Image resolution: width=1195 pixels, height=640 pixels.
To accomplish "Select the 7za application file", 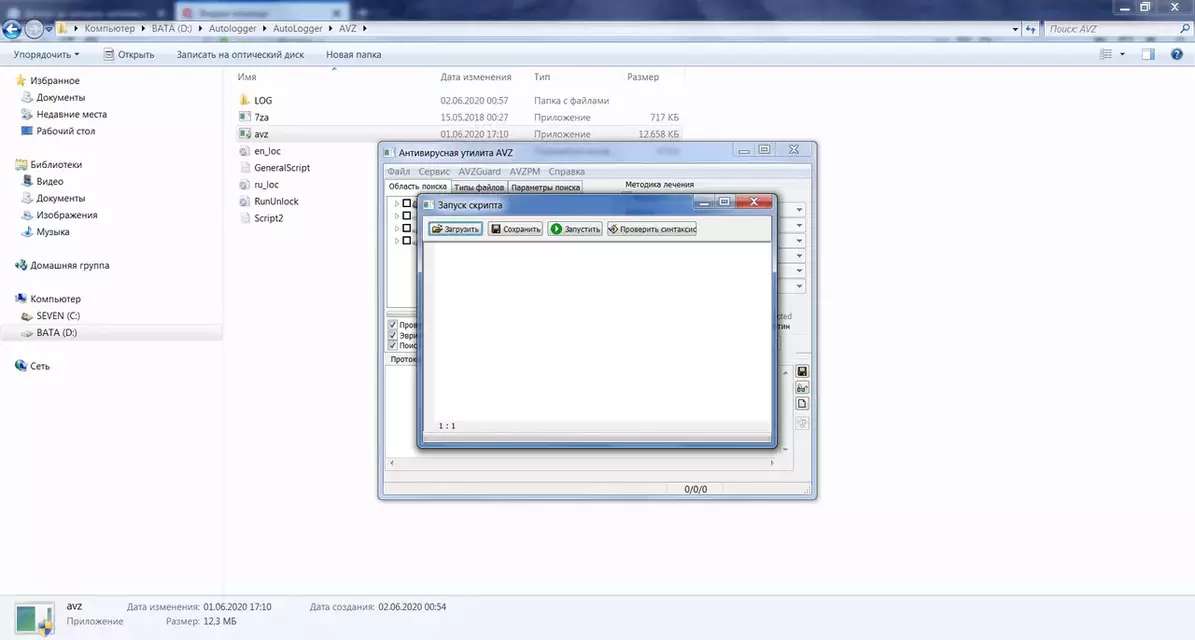I will click(x=261, y=117).
